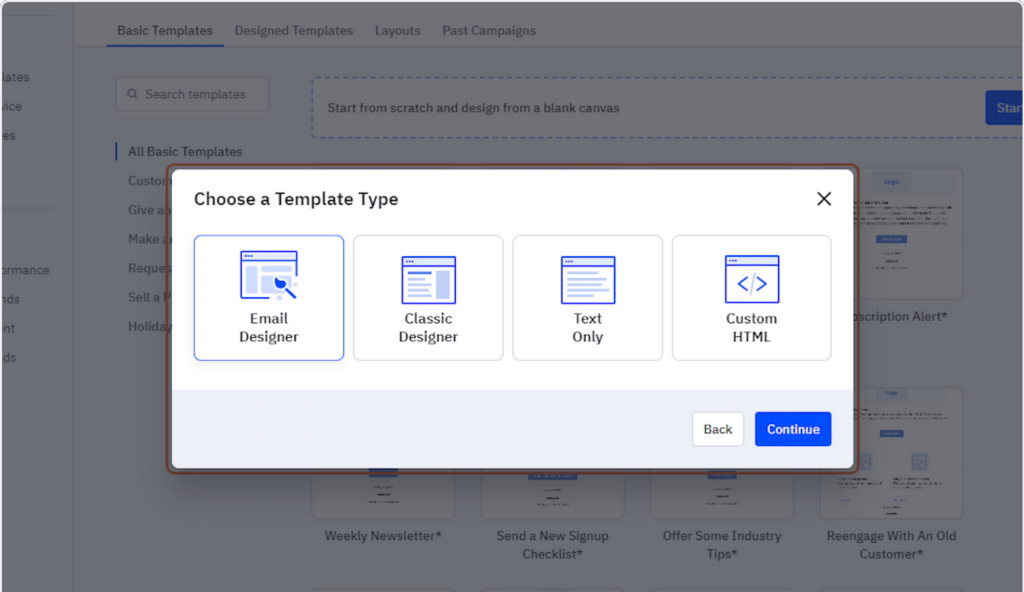Open the Reengage With An Old Customer template
The height and width of the screenshot is (592, 1024).
tap(891, 452)
